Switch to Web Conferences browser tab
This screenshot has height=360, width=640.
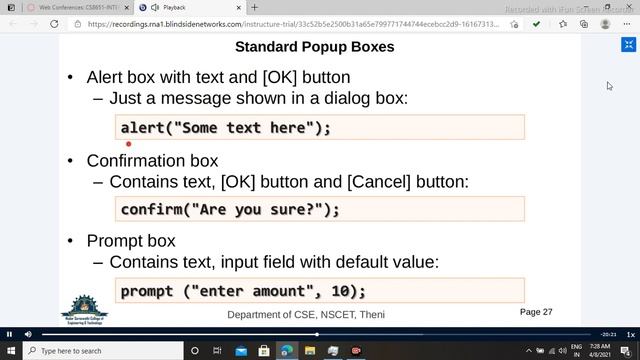pos(78,7)
